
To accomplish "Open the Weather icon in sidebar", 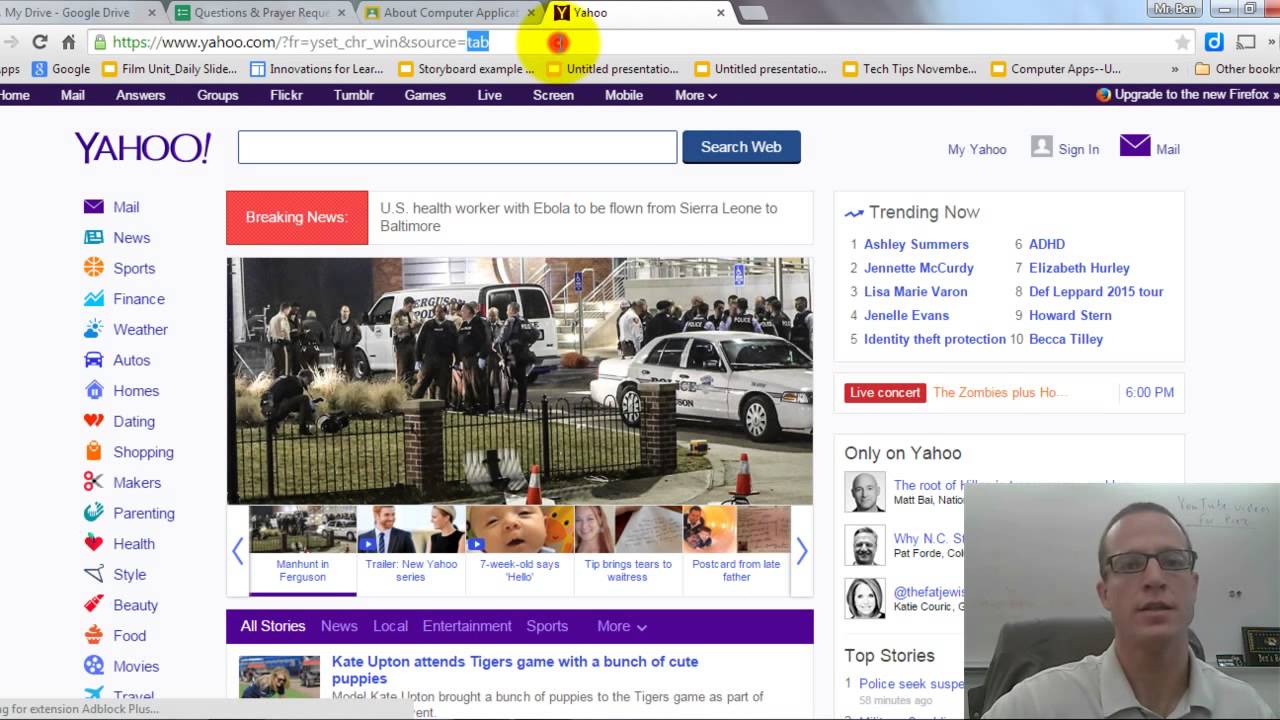I will point(94,329).
